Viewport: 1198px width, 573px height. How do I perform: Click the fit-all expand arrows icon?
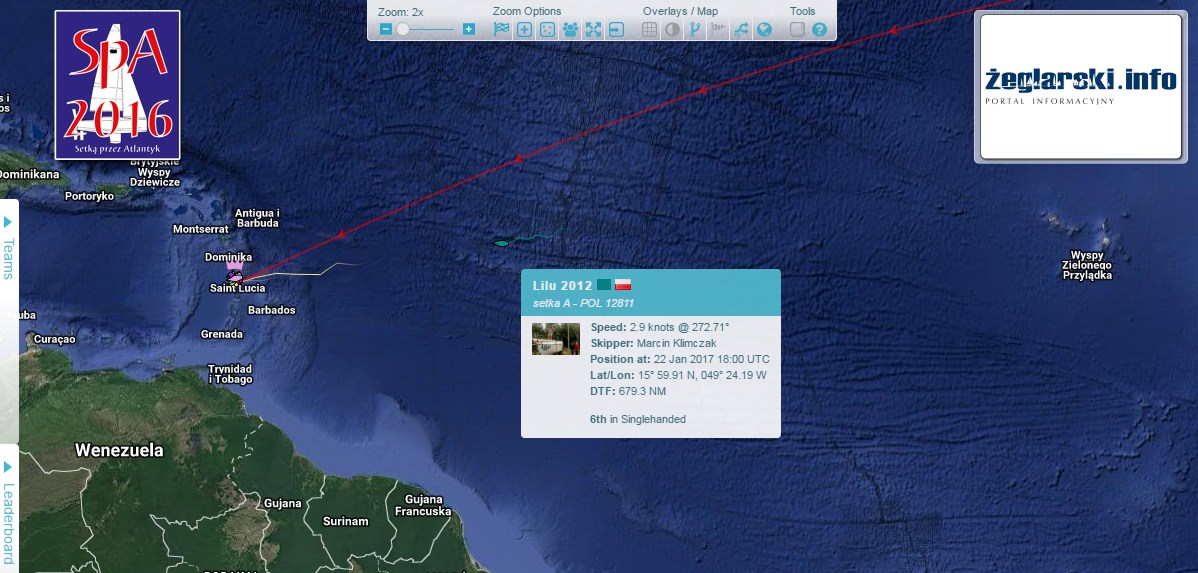(x=594, y=30)
